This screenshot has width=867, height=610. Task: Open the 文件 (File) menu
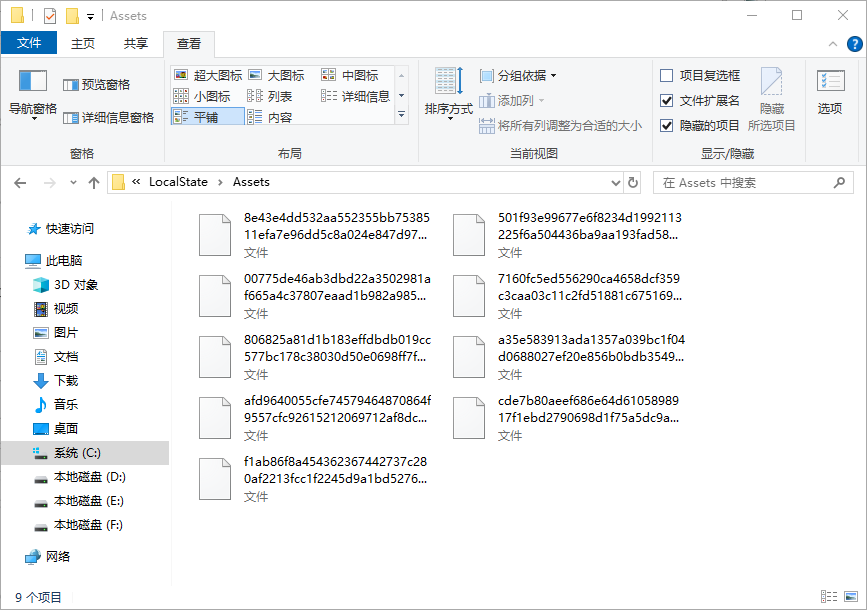[x=29, y=43]
